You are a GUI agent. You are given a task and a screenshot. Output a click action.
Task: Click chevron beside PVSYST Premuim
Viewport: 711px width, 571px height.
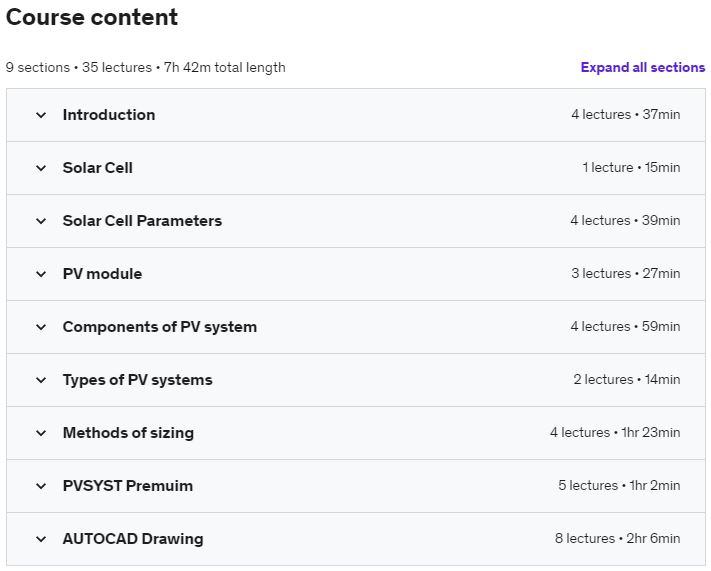[x=41, y=486]
